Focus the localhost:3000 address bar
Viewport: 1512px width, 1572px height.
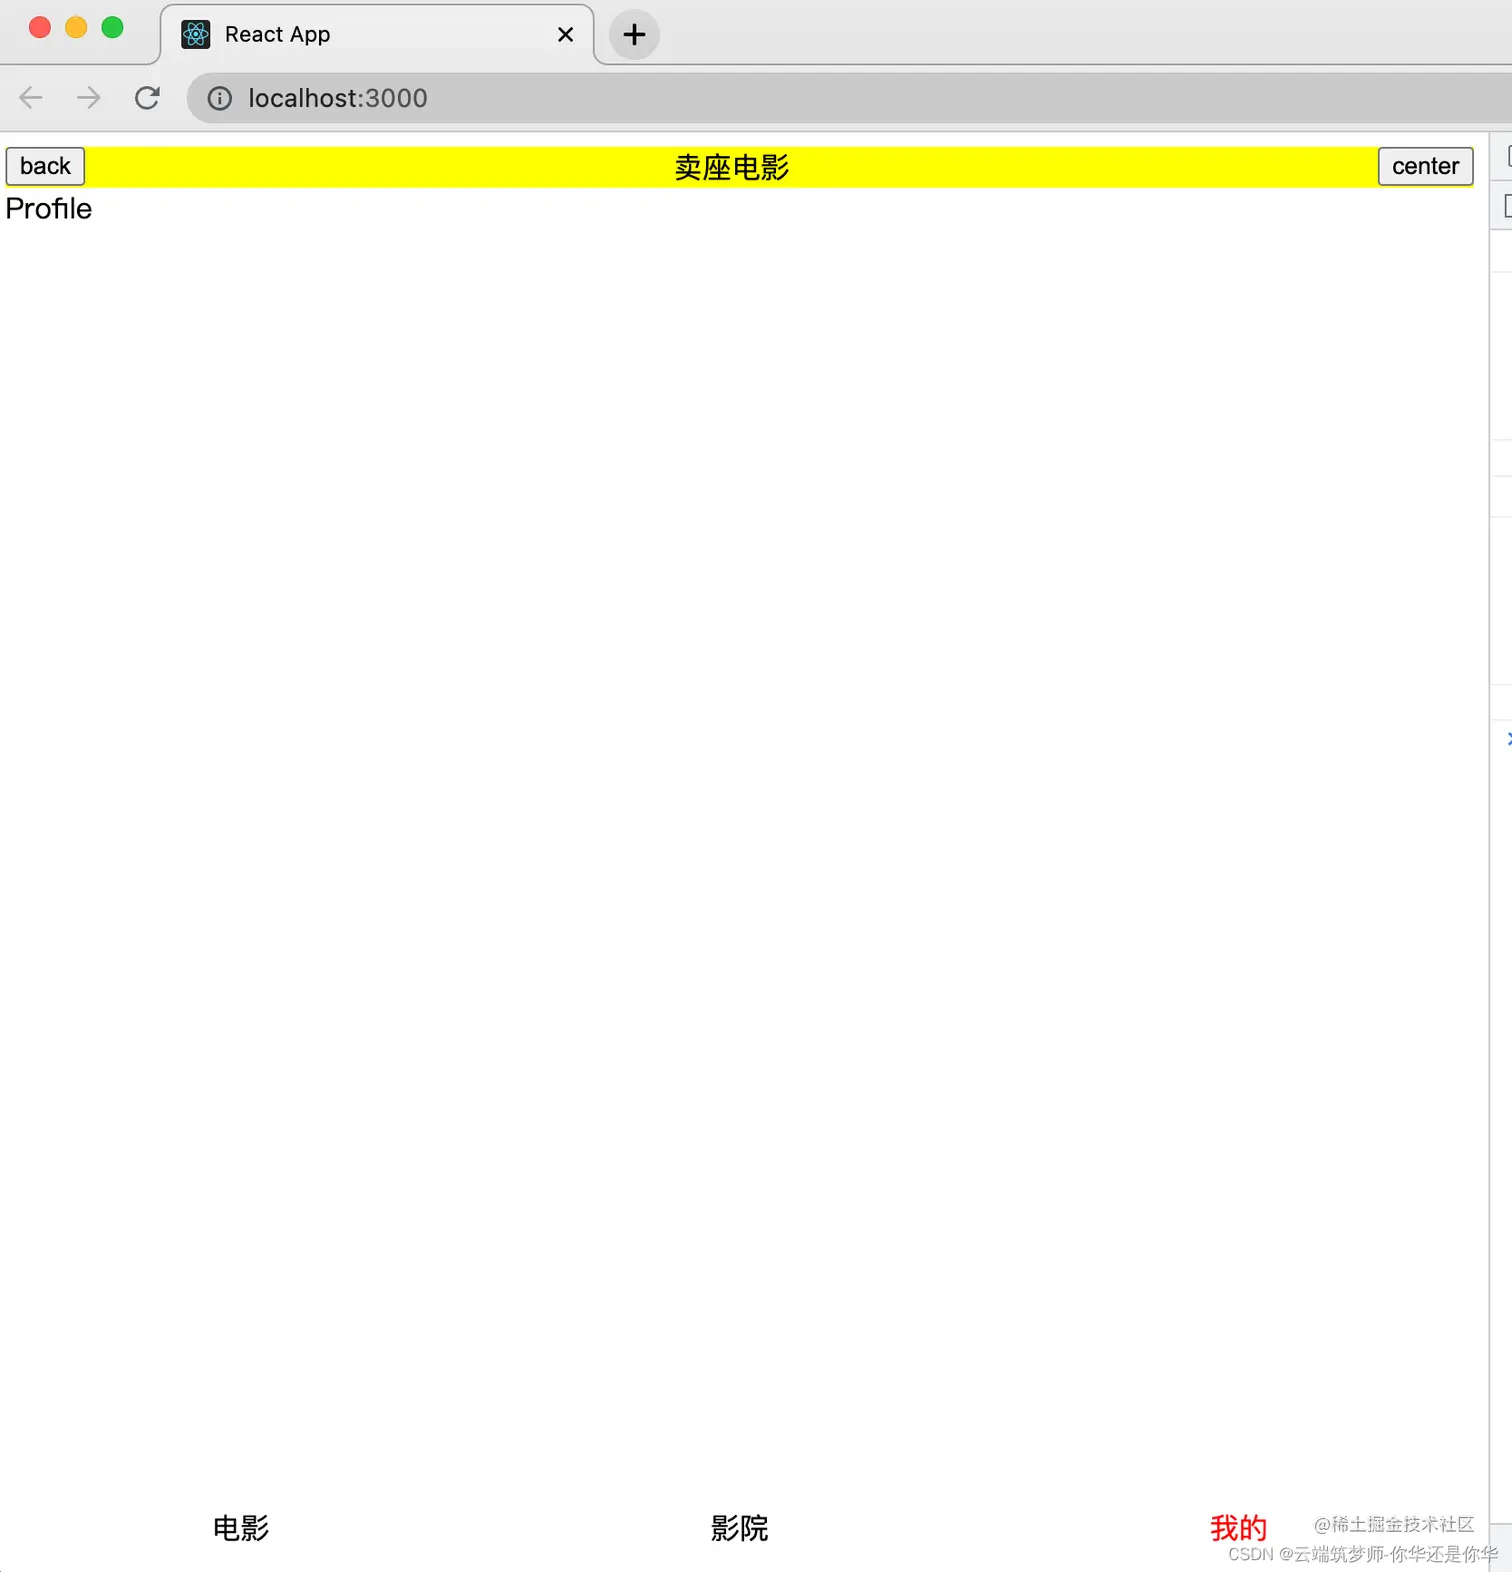tap(850, 98)
